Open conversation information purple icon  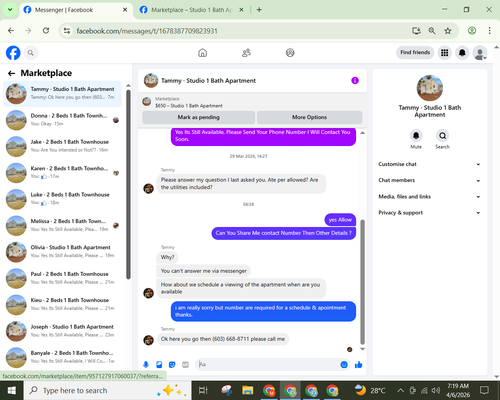[x=355, y=80]
